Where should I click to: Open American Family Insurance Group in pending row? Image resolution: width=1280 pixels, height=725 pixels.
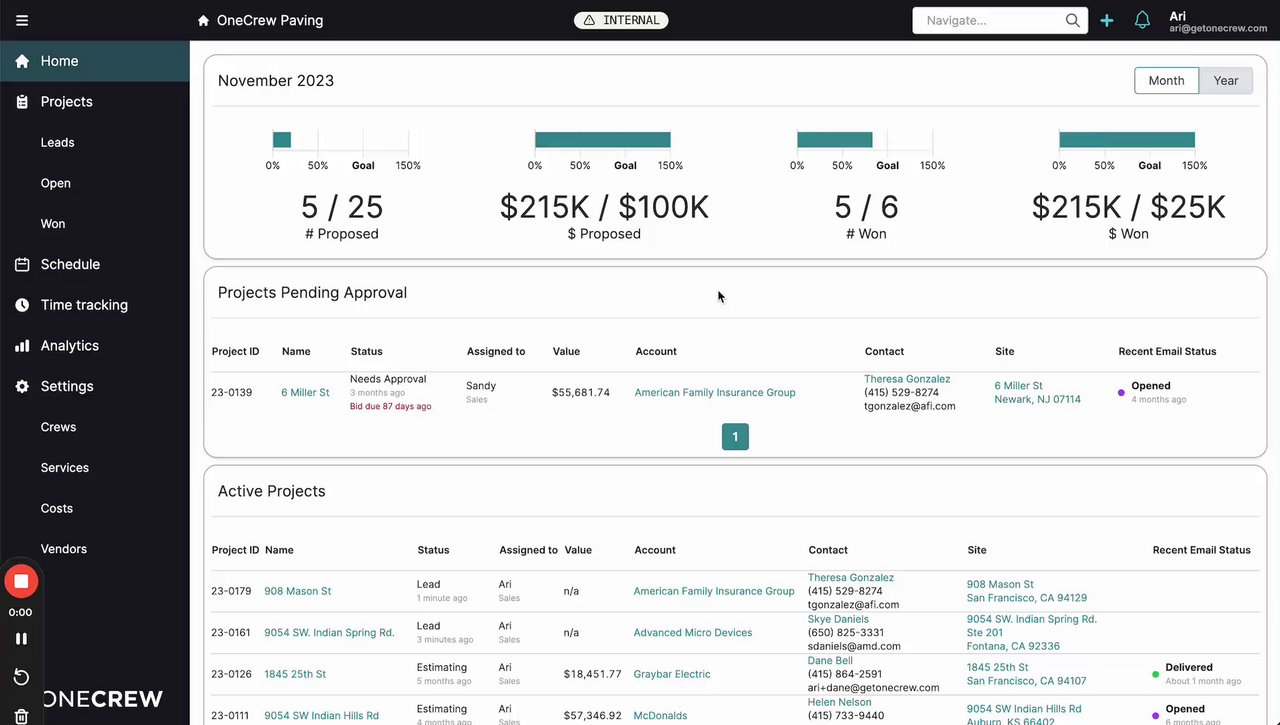click(715, 393)
